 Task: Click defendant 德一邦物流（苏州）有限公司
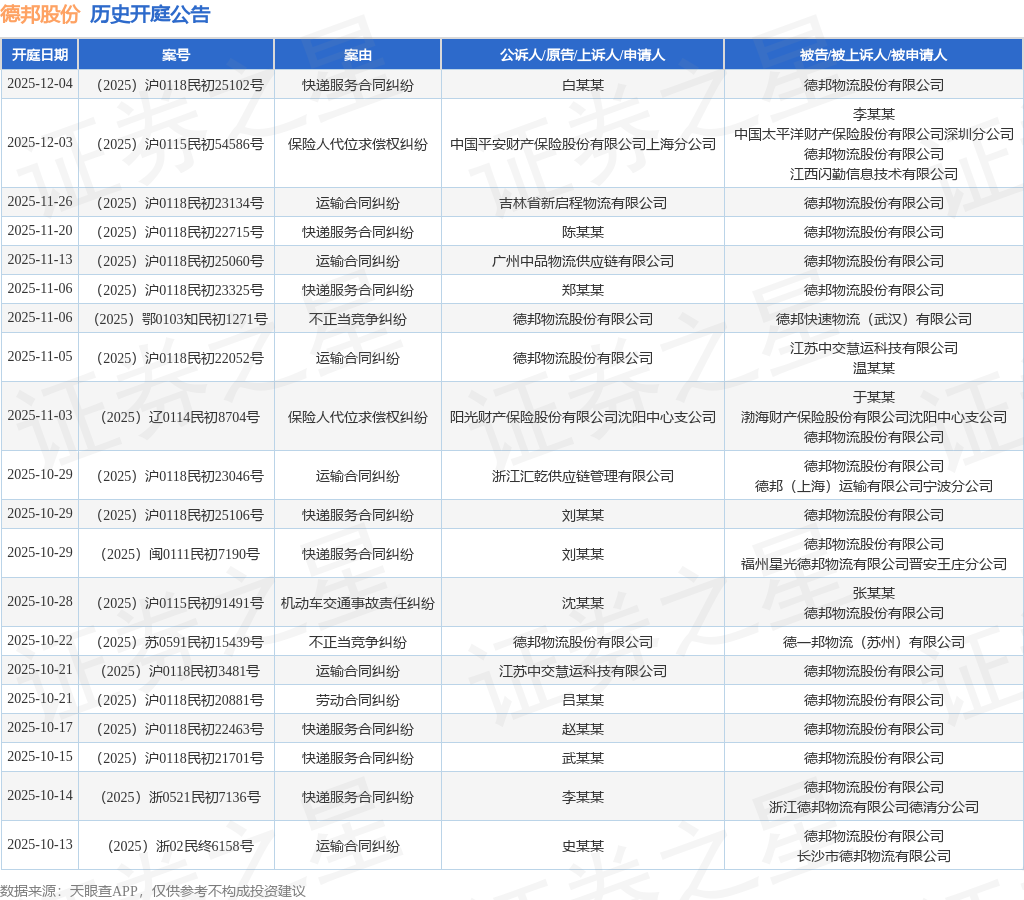point(874,642)
